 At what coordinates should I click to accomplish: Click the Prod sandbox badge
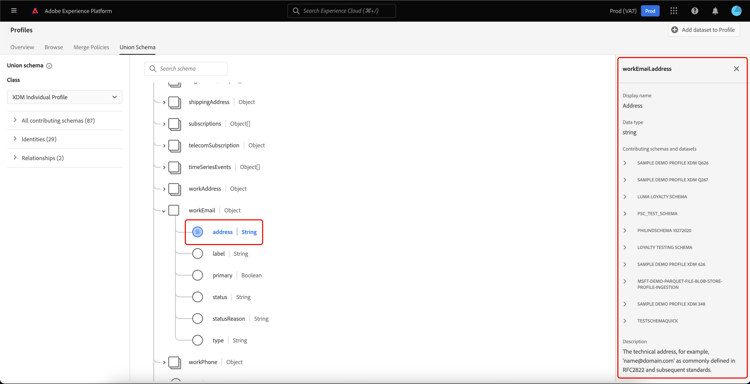[x=650, y=11]
